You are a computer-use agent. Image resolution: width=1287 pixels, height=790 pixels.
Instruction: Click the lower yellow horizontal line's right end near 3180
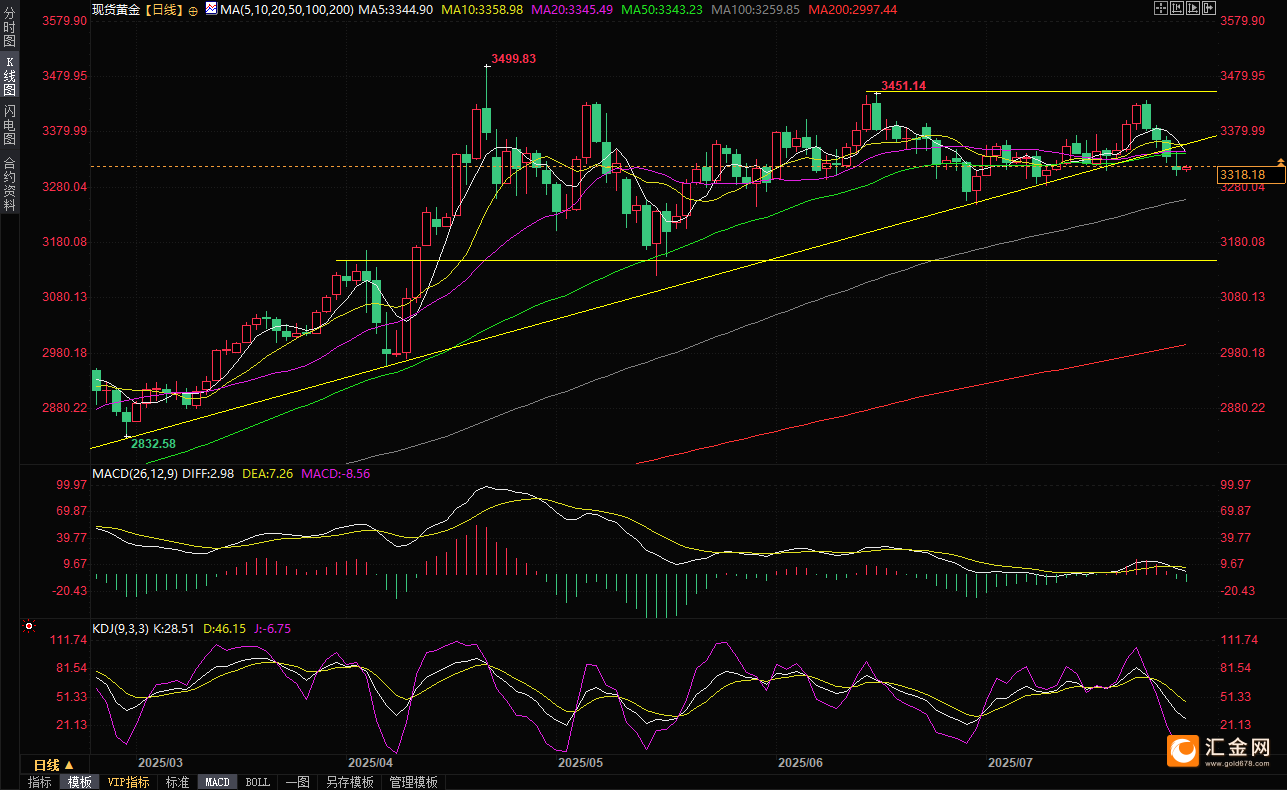pyautogui.click(x=1214, y=260)
